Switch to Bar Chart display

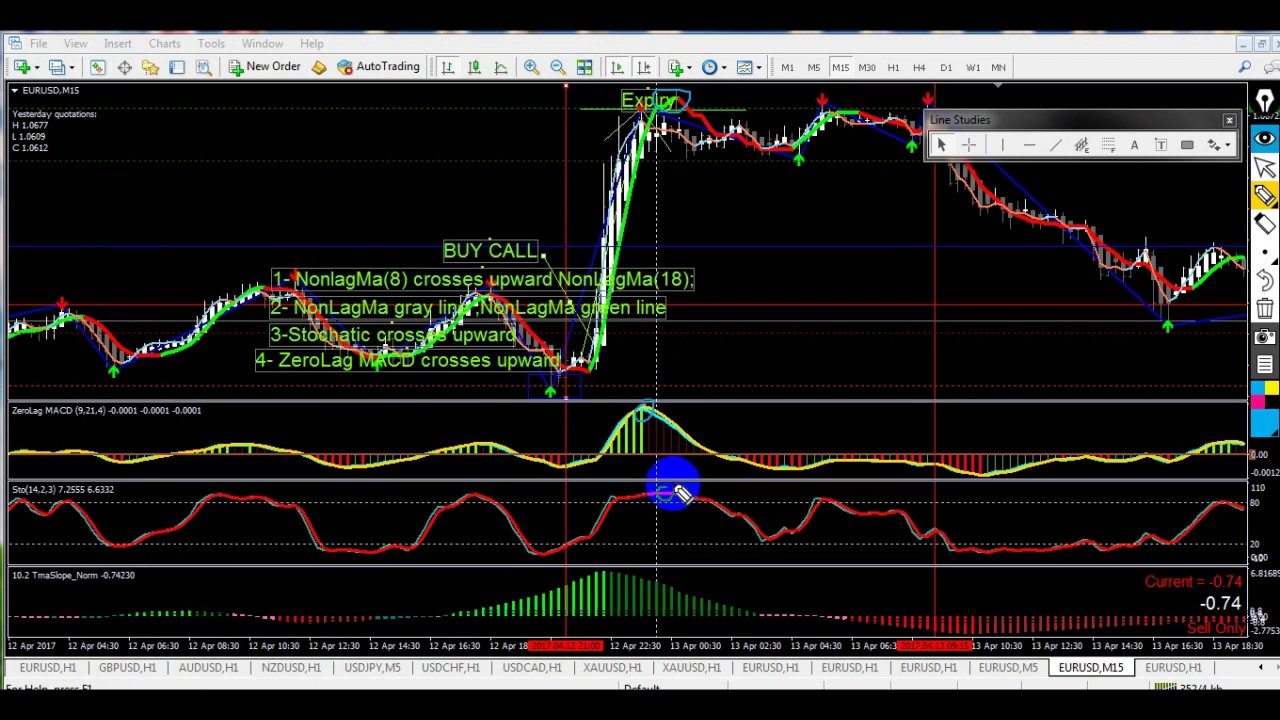[447, 67]
